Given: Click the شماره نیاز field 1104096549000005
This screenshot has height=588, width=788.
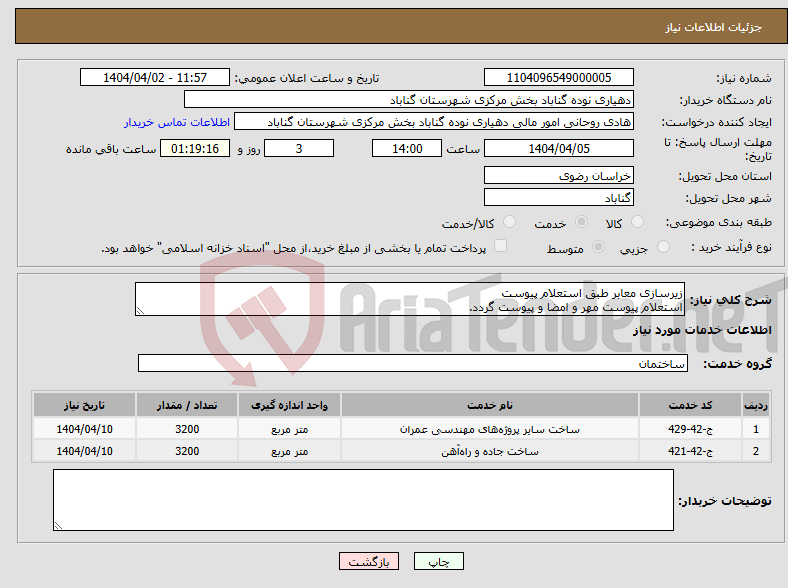Looking at the screenshot, I should click(559, 77).
